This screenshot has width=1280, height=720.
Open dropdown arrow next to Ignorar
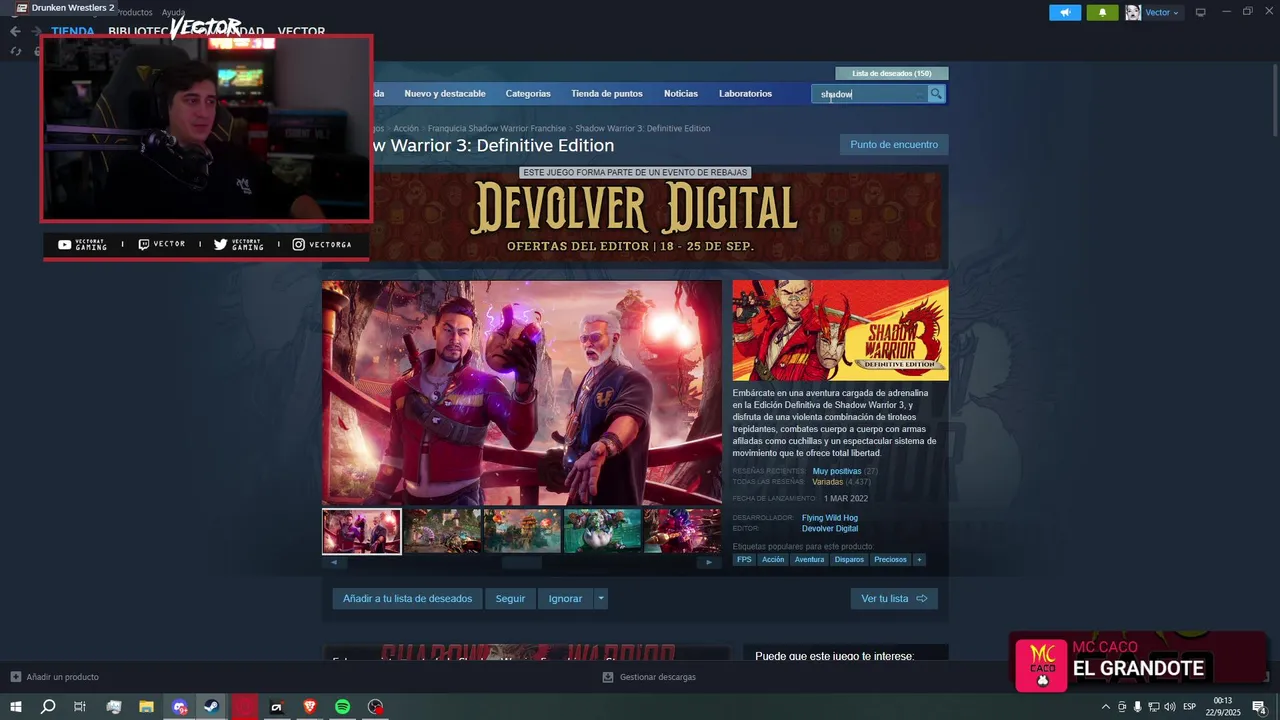point(600,599)
